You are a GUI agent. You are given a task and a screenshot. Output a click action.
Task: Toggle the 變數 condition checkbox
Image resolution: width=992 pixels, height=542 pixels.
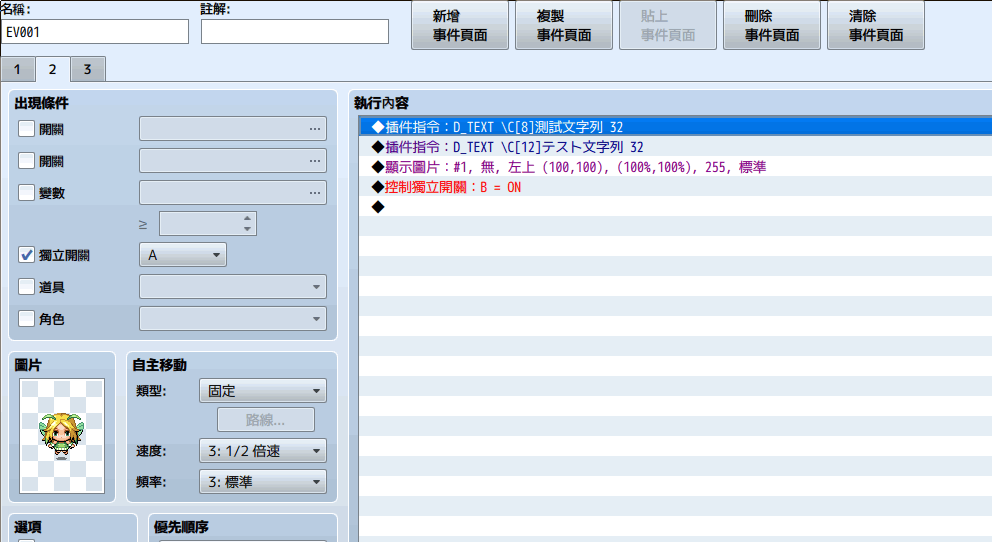click(x=27, y=192)
